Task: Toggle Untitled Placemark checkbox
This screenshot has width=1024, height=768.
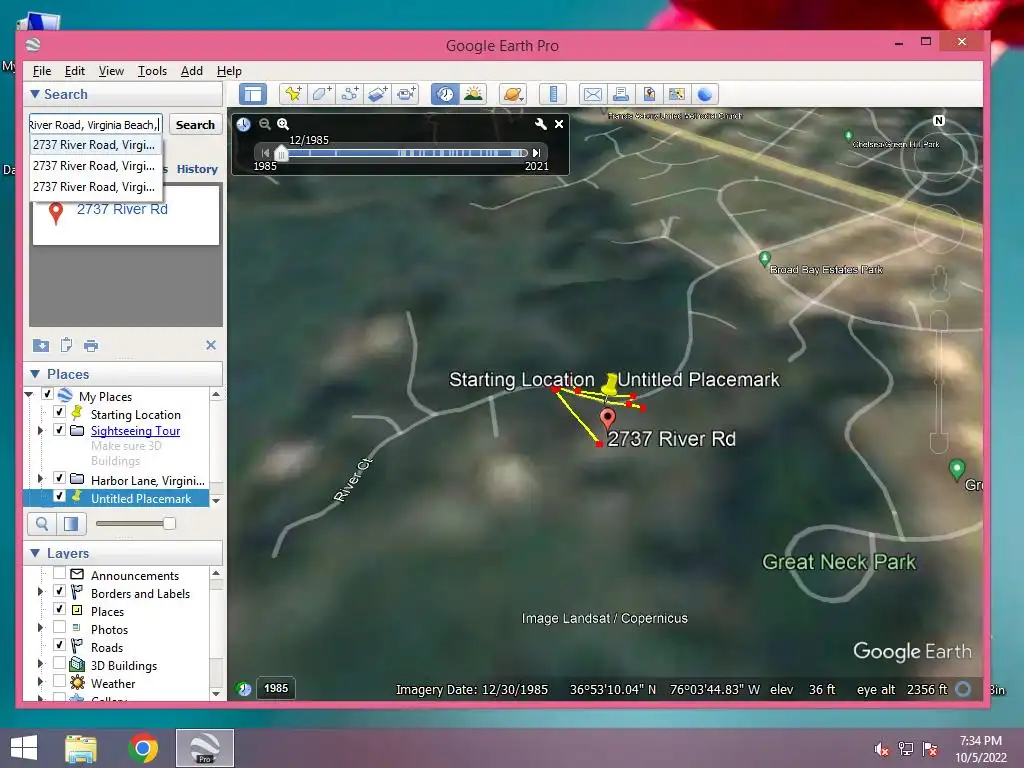Action: pyautogui.click(x=59, y=496)
